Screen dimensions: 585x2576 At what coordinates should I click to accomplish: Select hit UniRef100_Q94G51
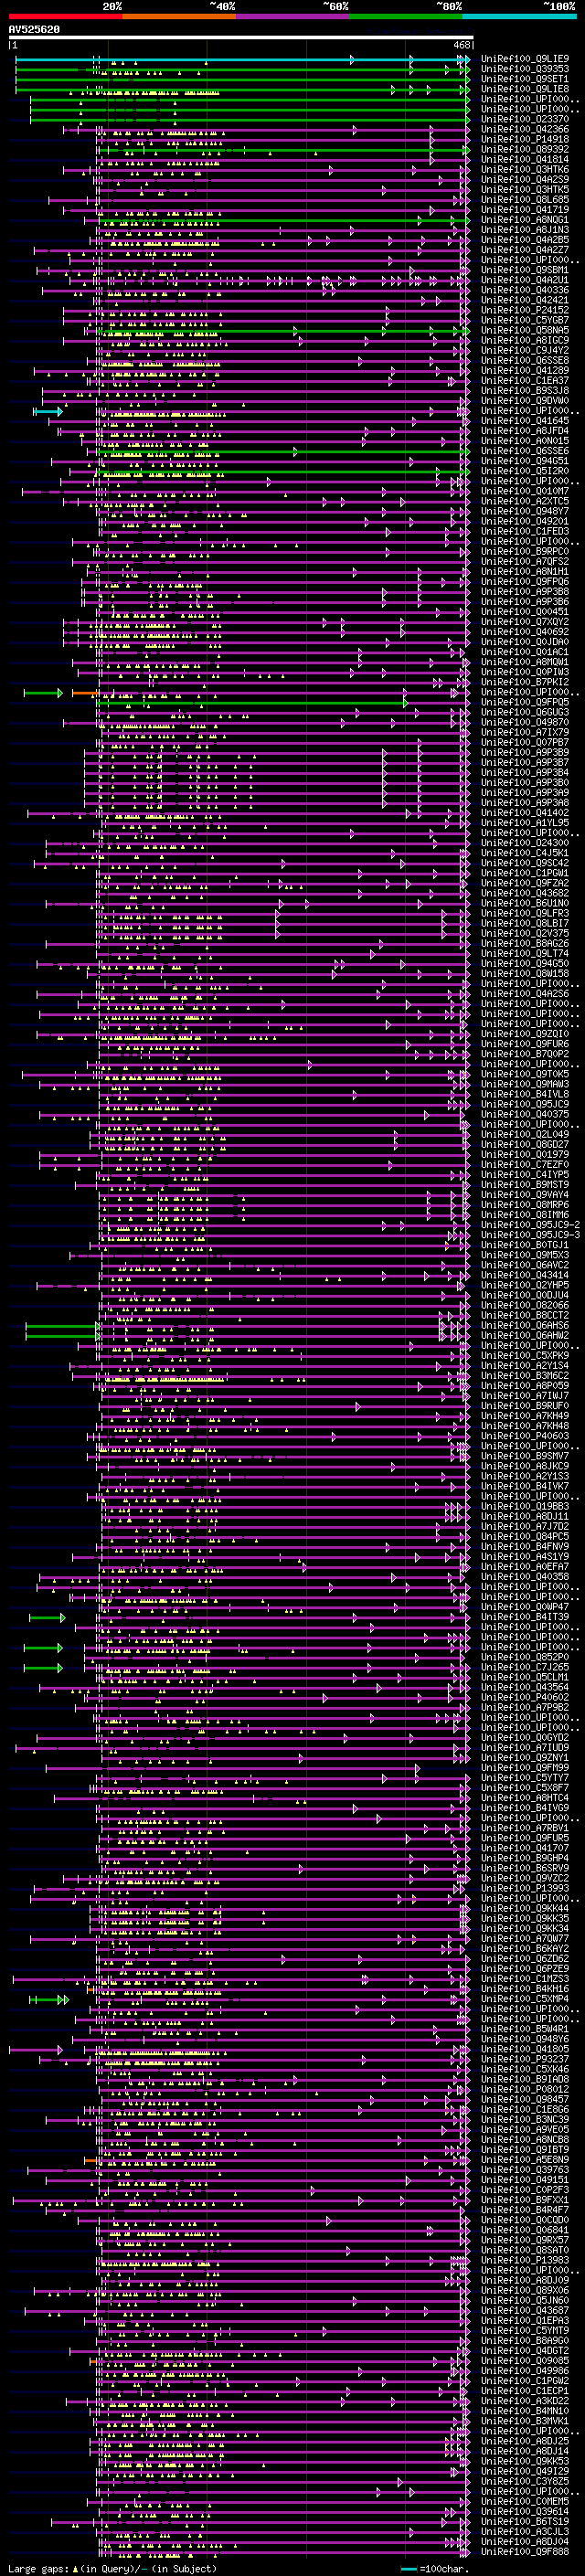525,461
